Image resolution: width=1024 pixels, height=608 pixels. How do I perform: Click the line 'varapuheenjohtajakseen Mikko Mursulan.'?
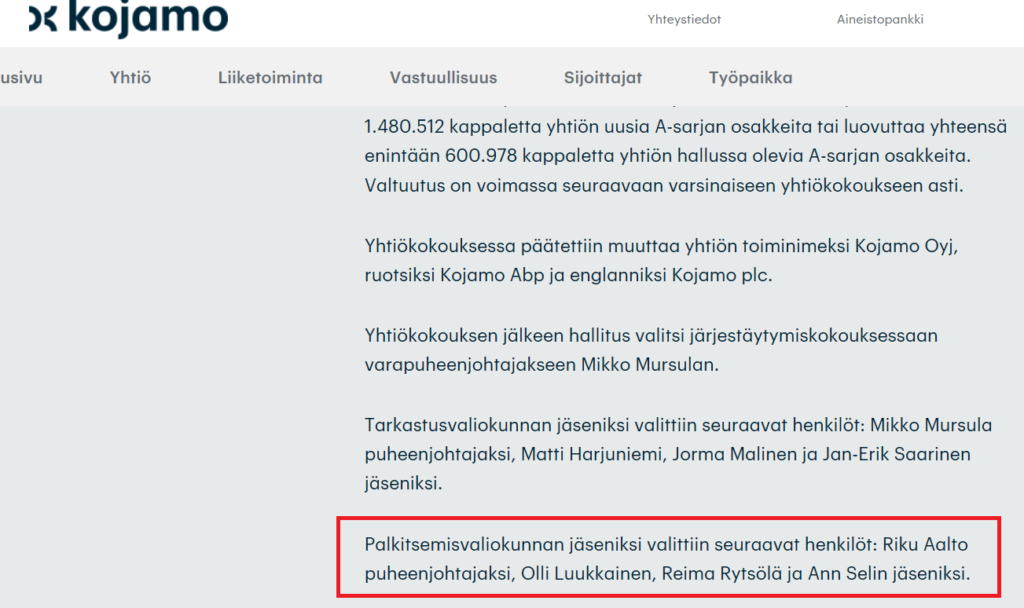click(541, 364)
